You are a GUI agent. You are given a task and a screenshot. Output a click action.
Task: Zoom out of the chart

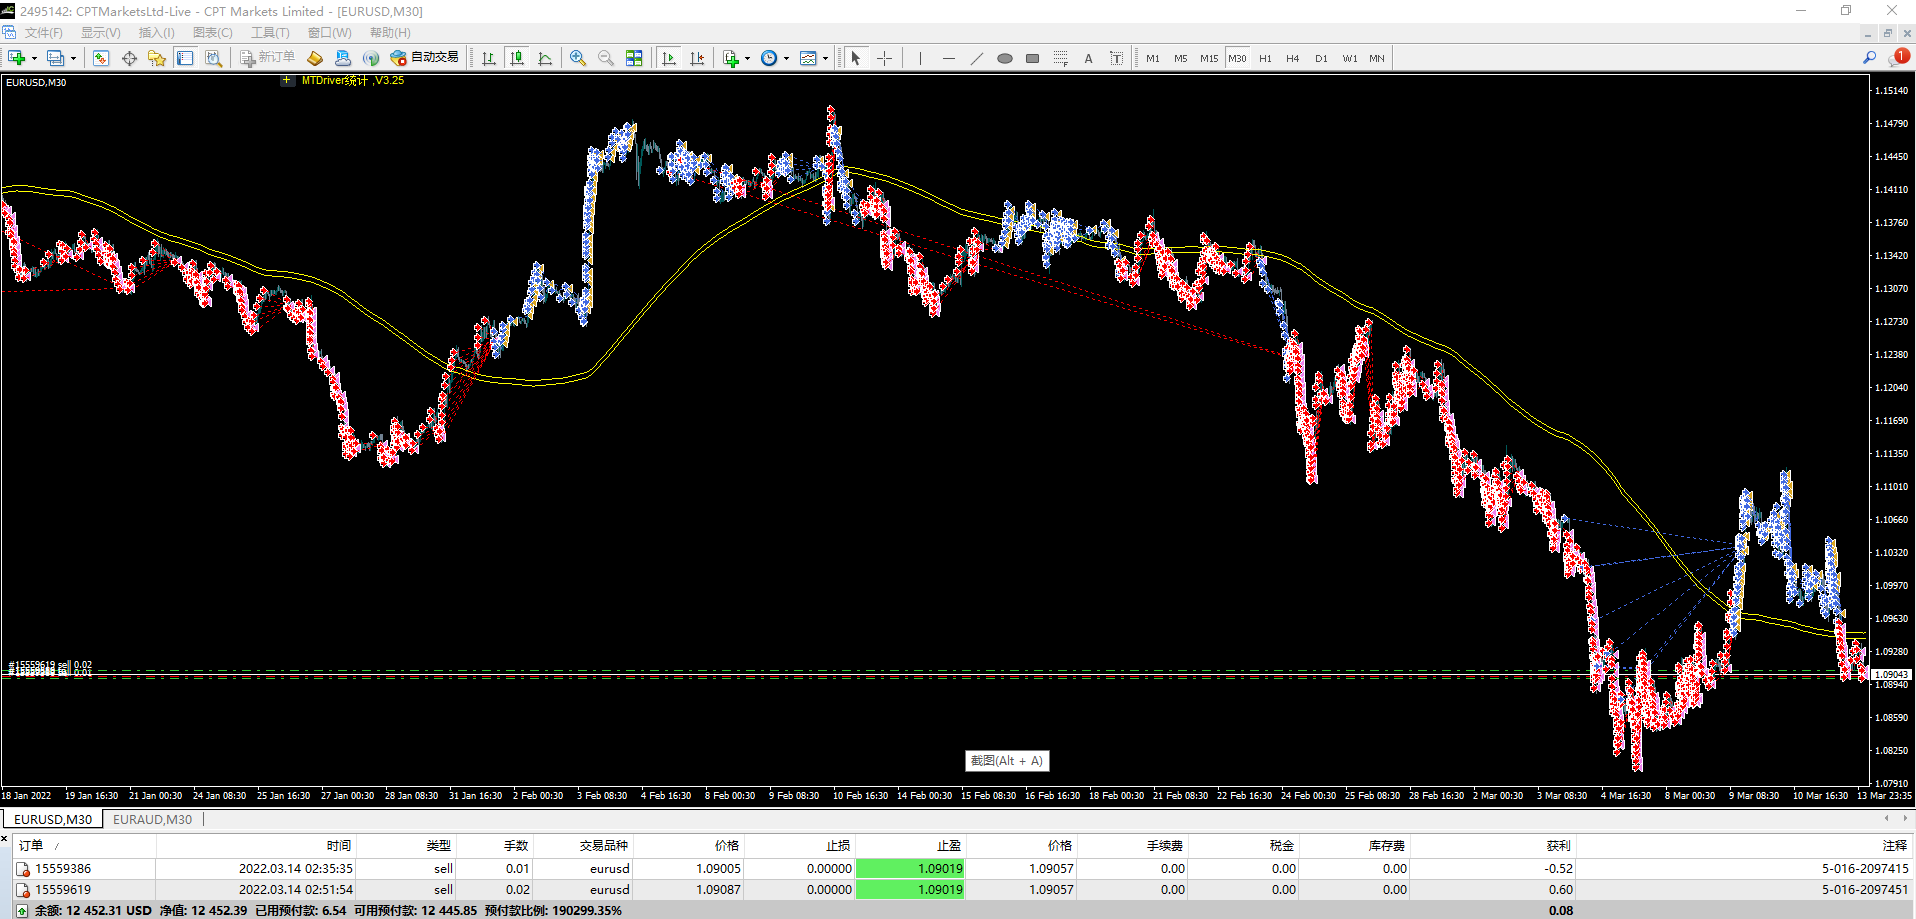(x=606, y=58)
